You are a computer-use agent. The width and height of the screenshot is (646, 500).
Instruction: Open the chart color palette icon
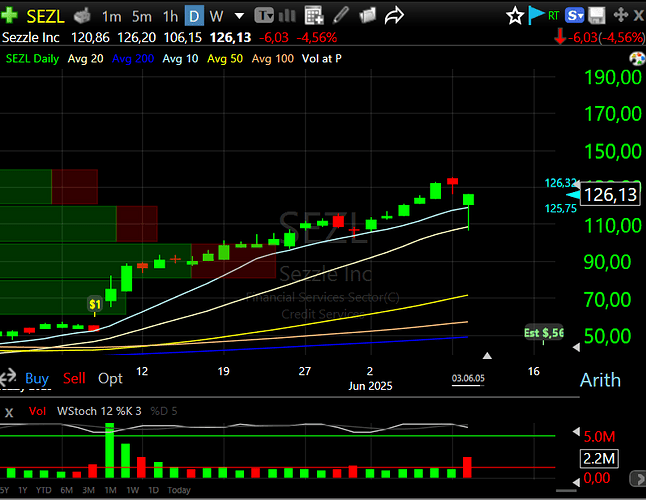pyautogui.click(x=637, y=59)
